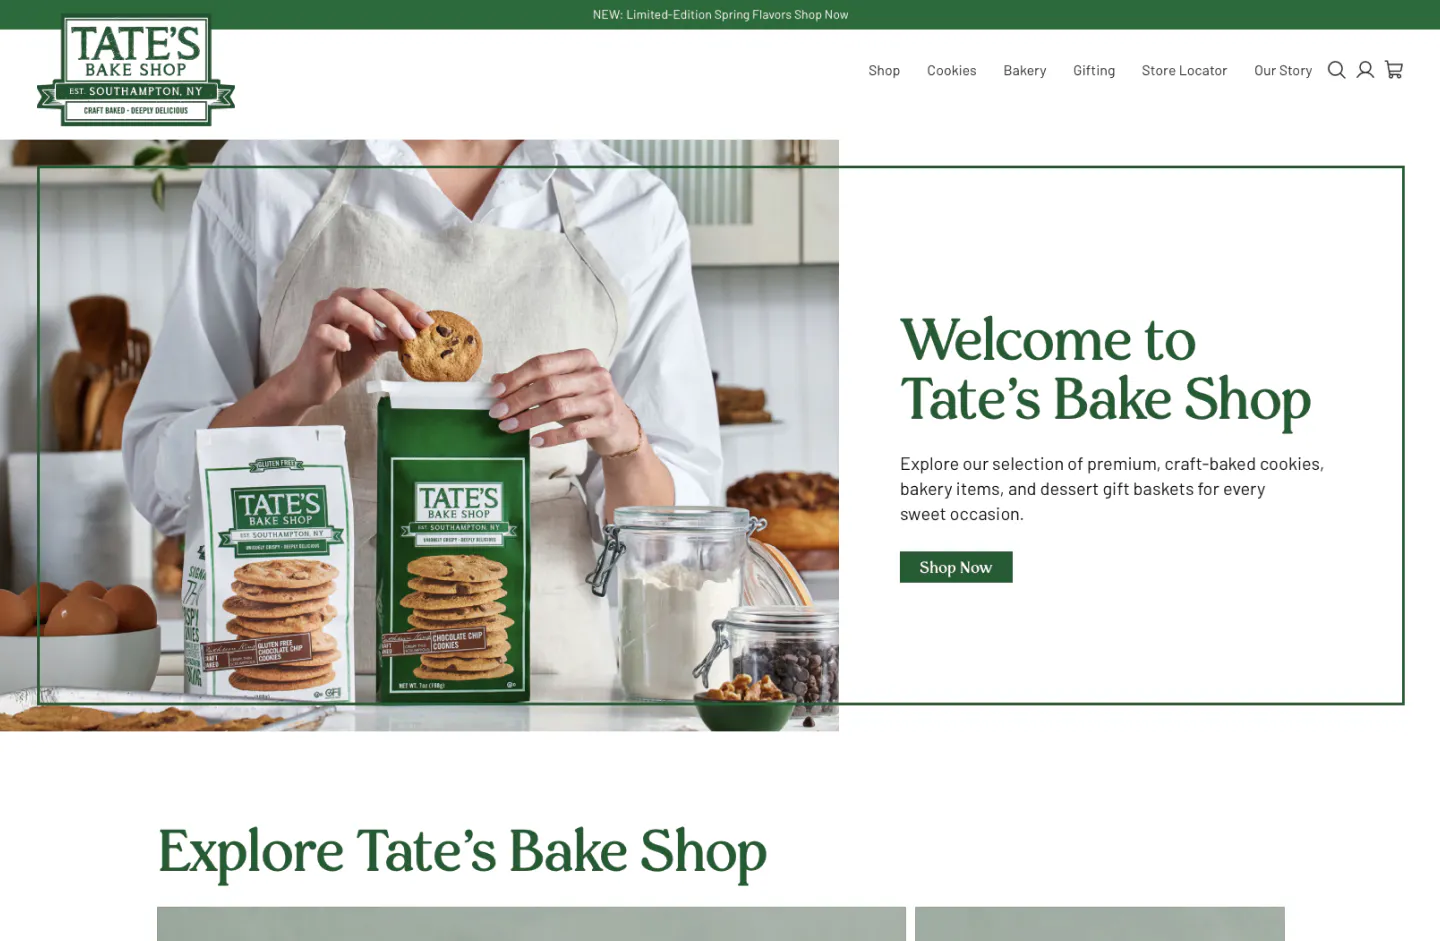Click the Tate's Bake Shop logo
Image resolution: width=1440 pixels, height=941 pixels.
tap(136, 70)
